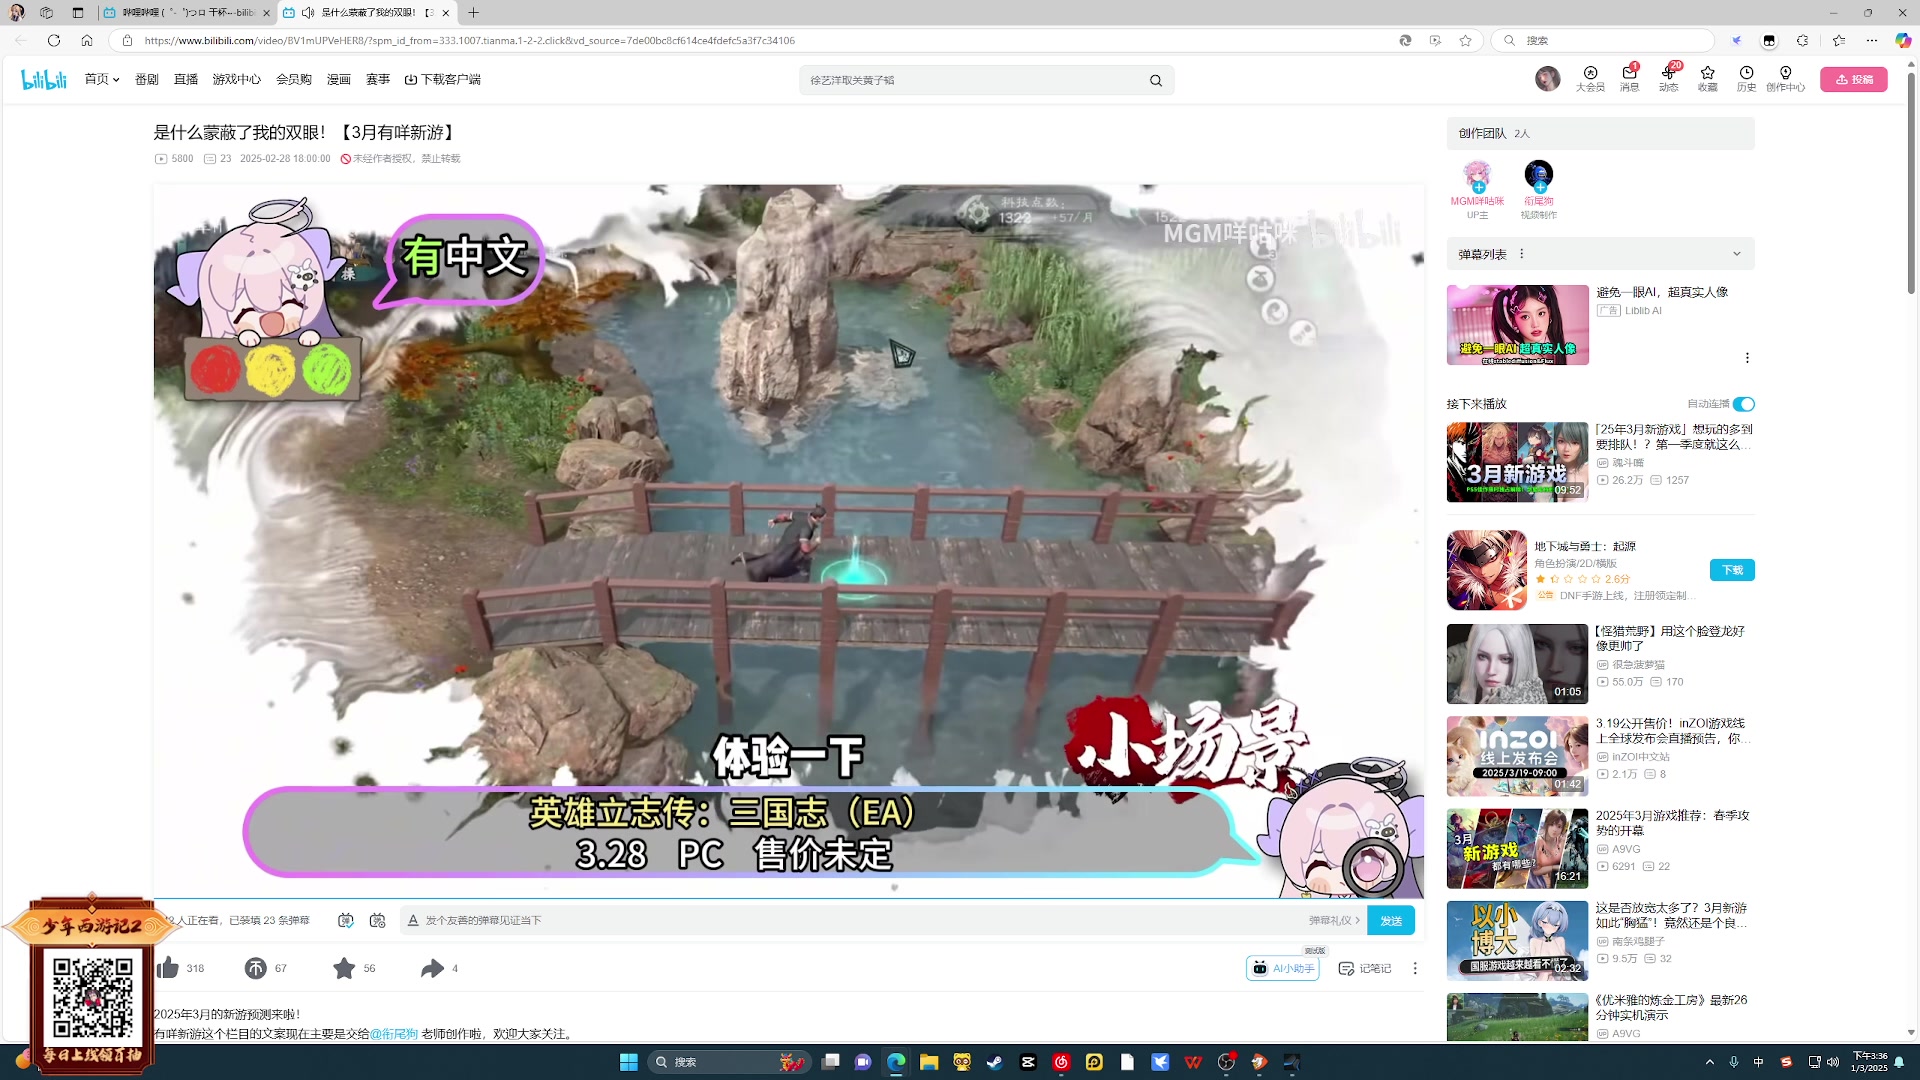The height and width of the screenshot is (1080, 1920).
Task: Open the 首页 dropdown menu
Action: [102, 79]
